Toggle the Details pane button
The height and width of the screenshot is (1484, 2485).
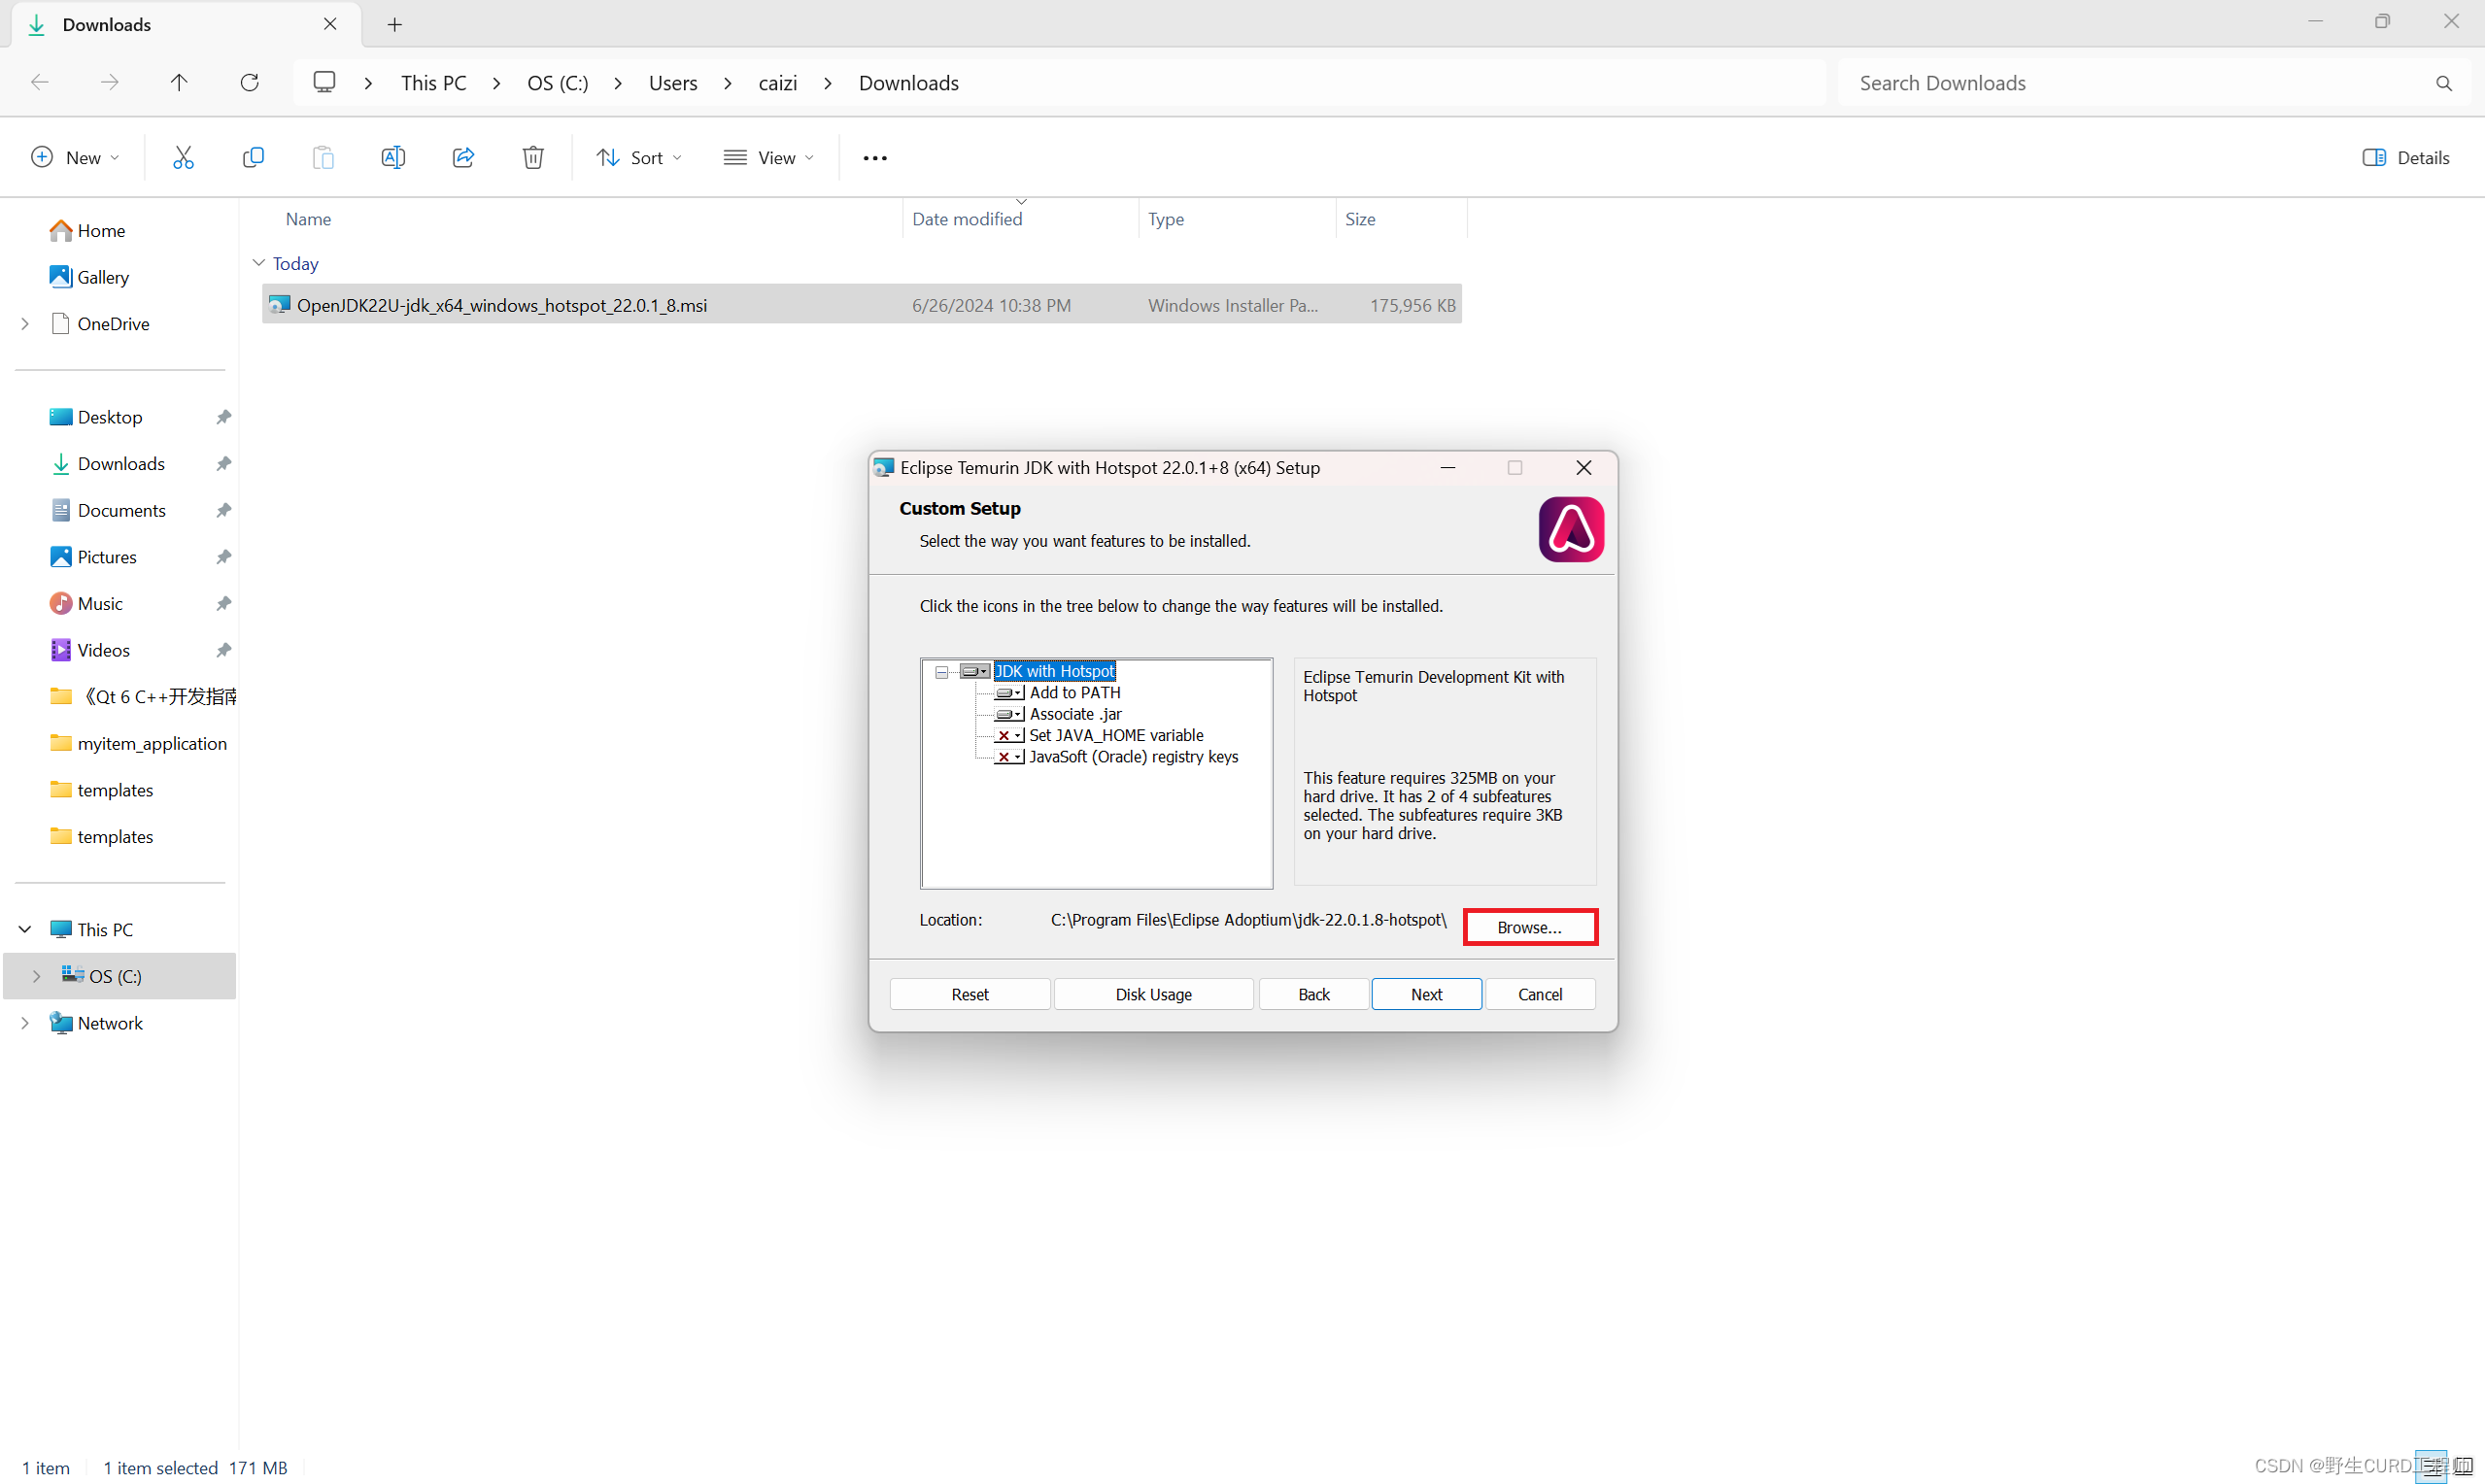click(2406, 157)
